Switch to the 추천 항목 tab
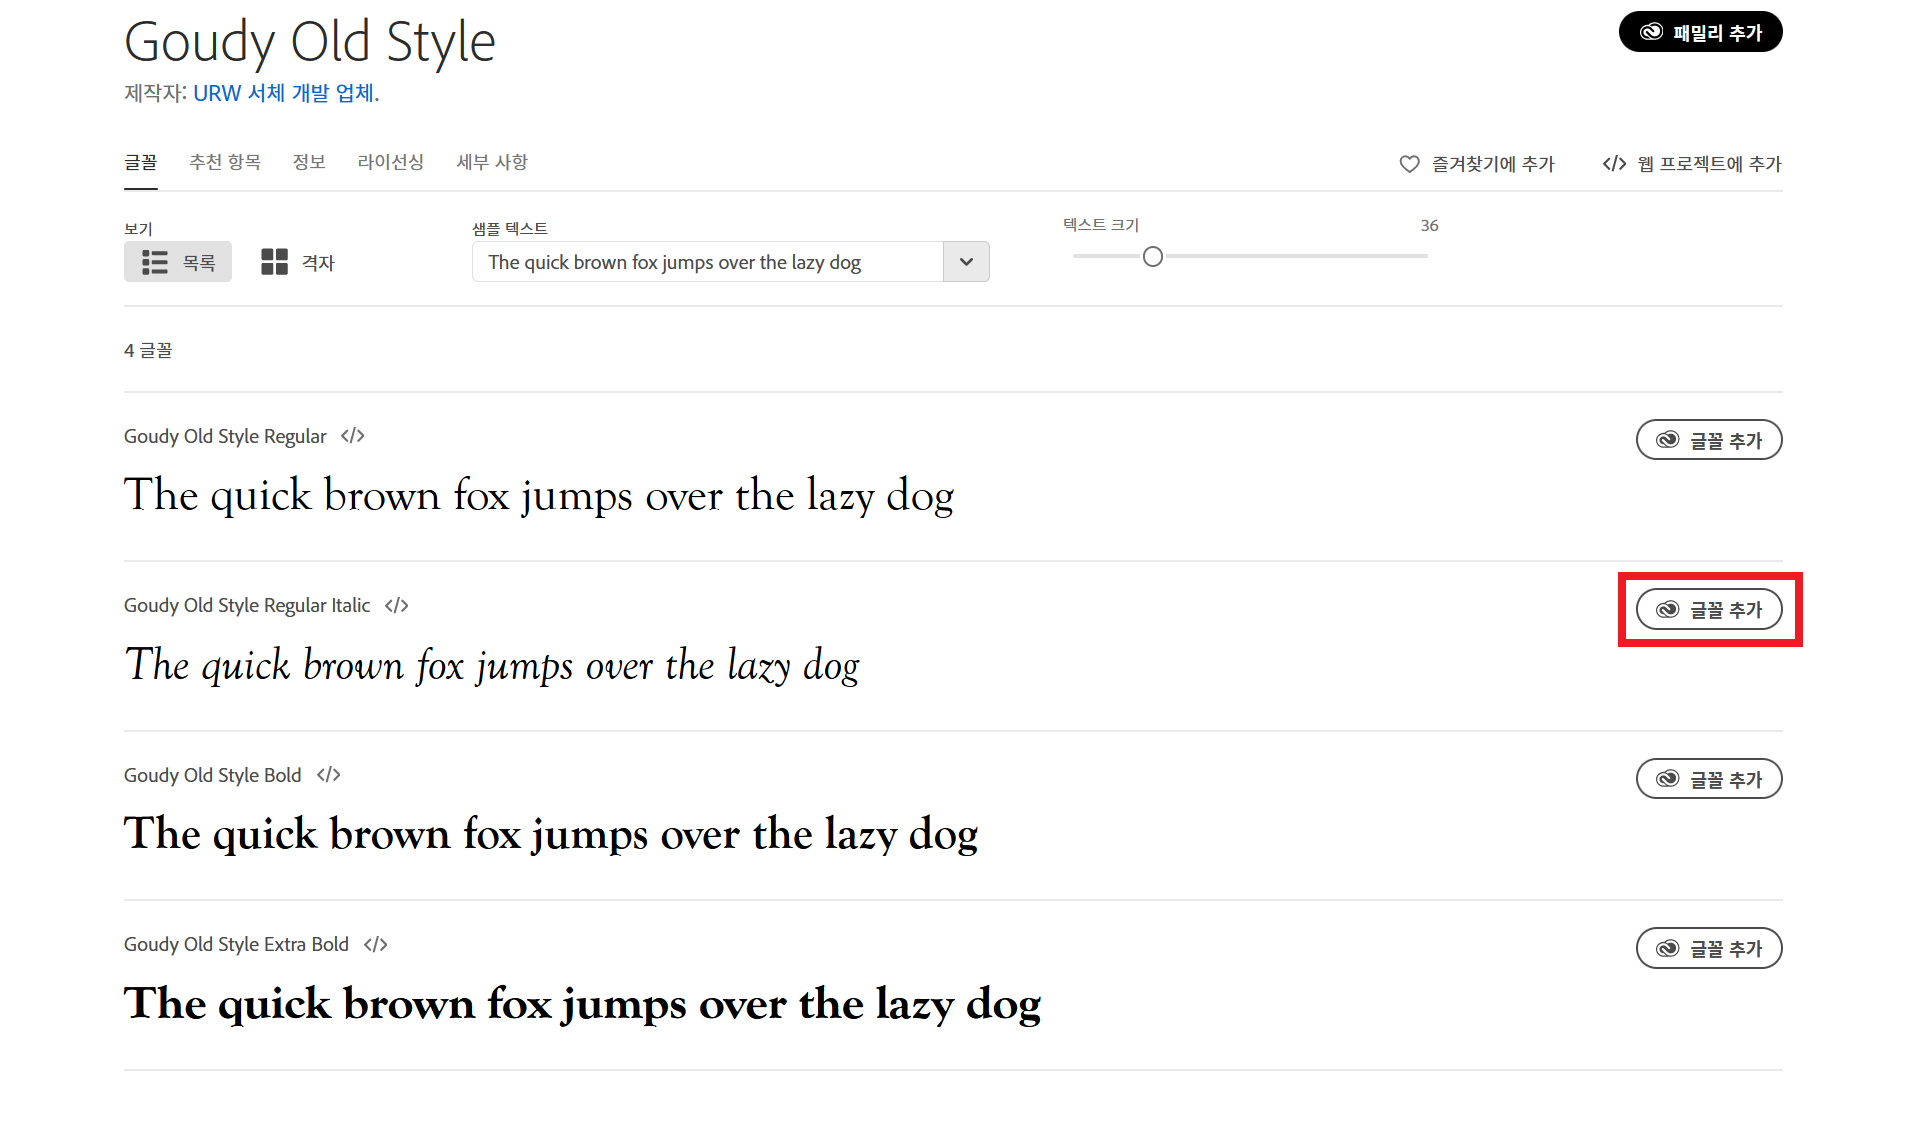This screenshot has height=1128, width=1909. (225, 162)
